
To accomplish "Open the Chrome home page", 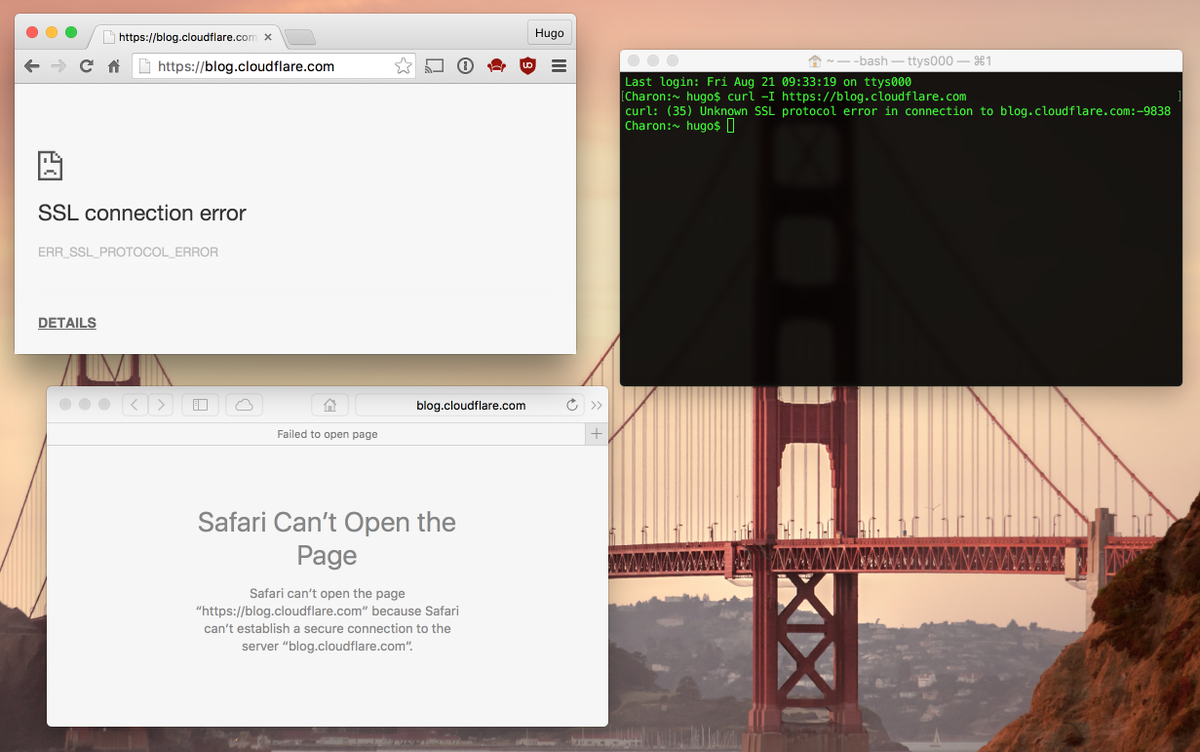I will tap(114, 66).
